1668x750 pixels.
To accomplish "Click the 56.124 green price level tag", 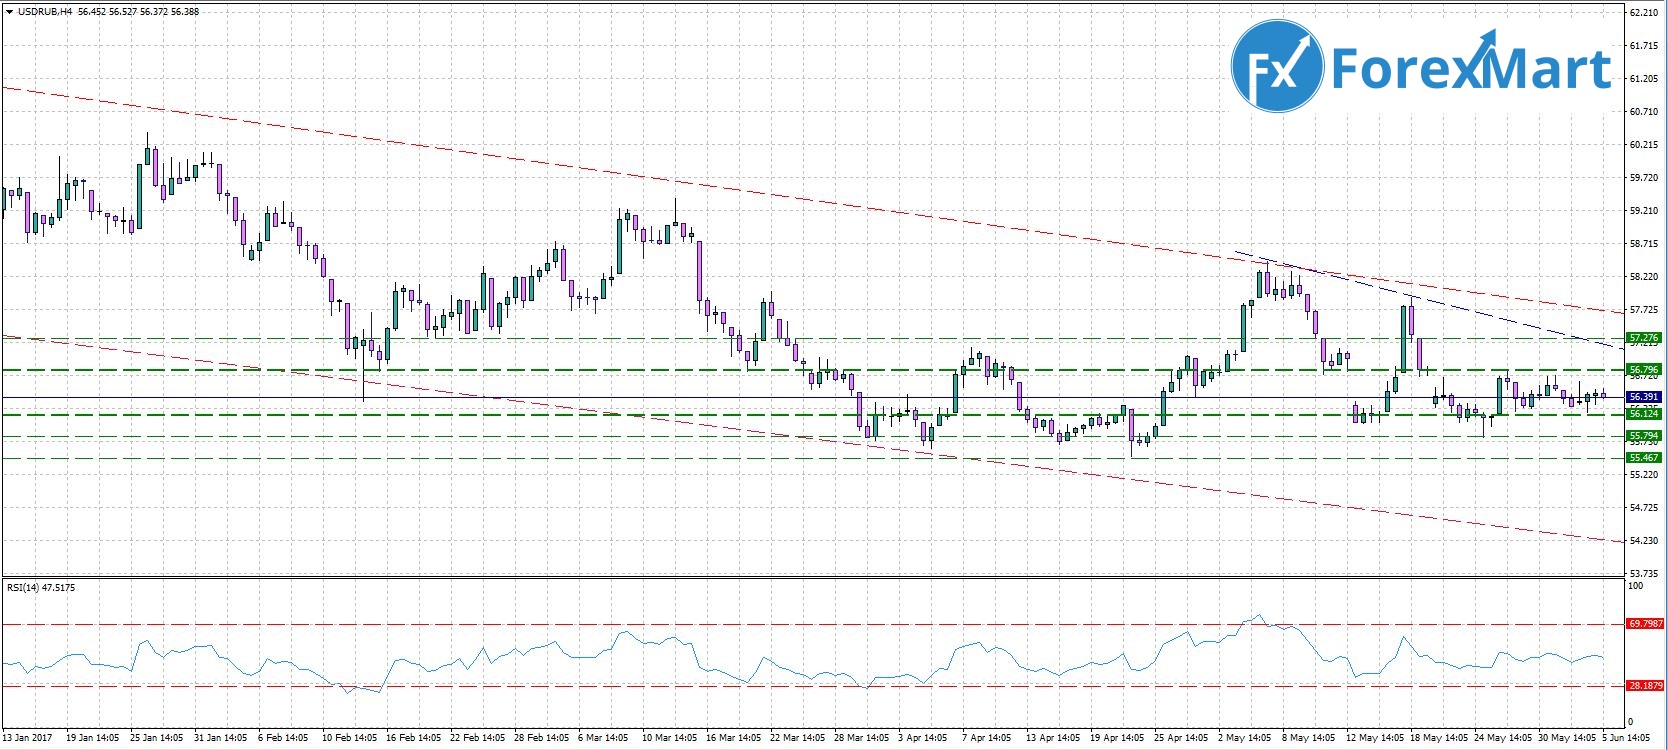I will point(1644,414).
